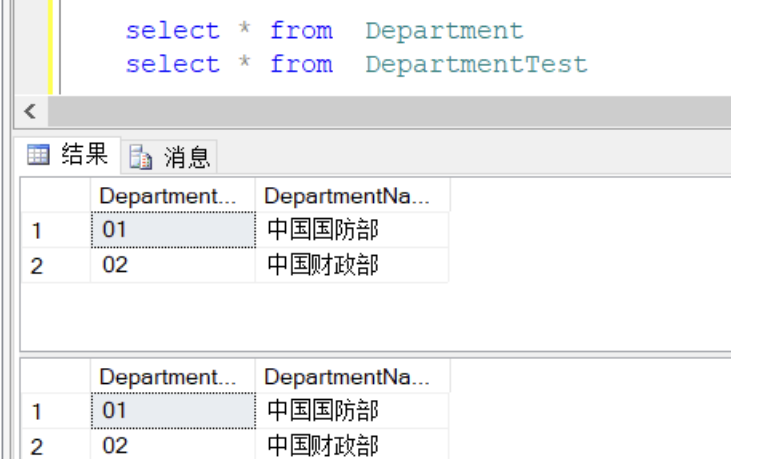
Task: Click the message icon on the 消息 tab
Action: (x=141, y=157)
